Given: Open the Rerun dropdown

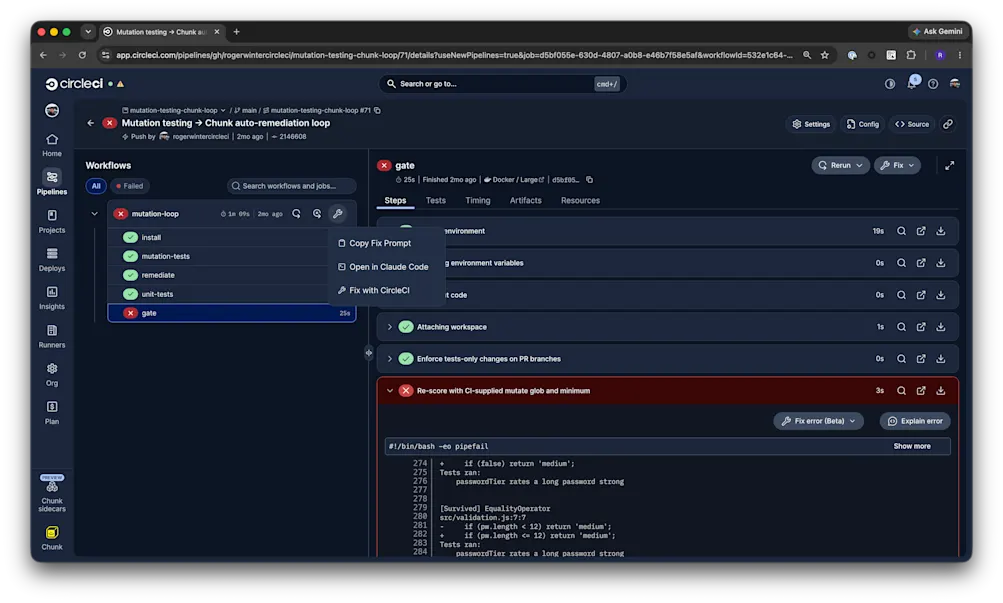Looking at the screenshot, I should [x=841, y=166].
